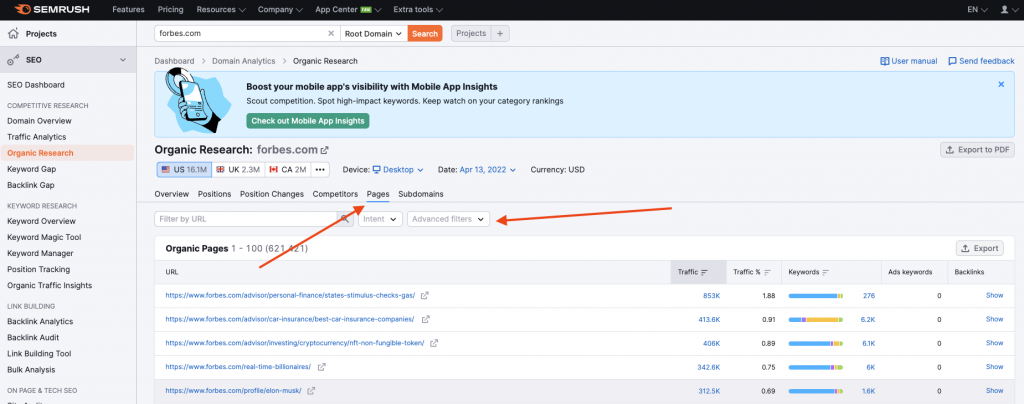Click the Semrush logo
The height and width of the screenshot is (404, 1024).
[52, 10]
